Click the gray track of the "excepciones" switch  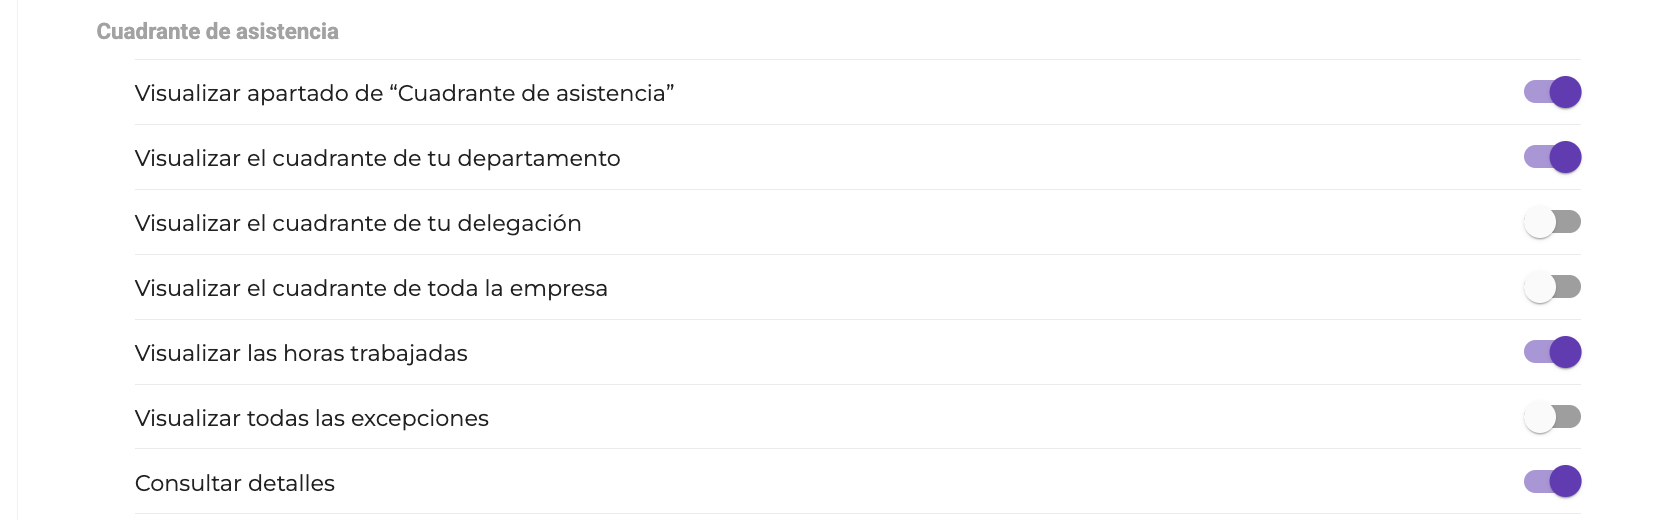tap(1569, 417)
